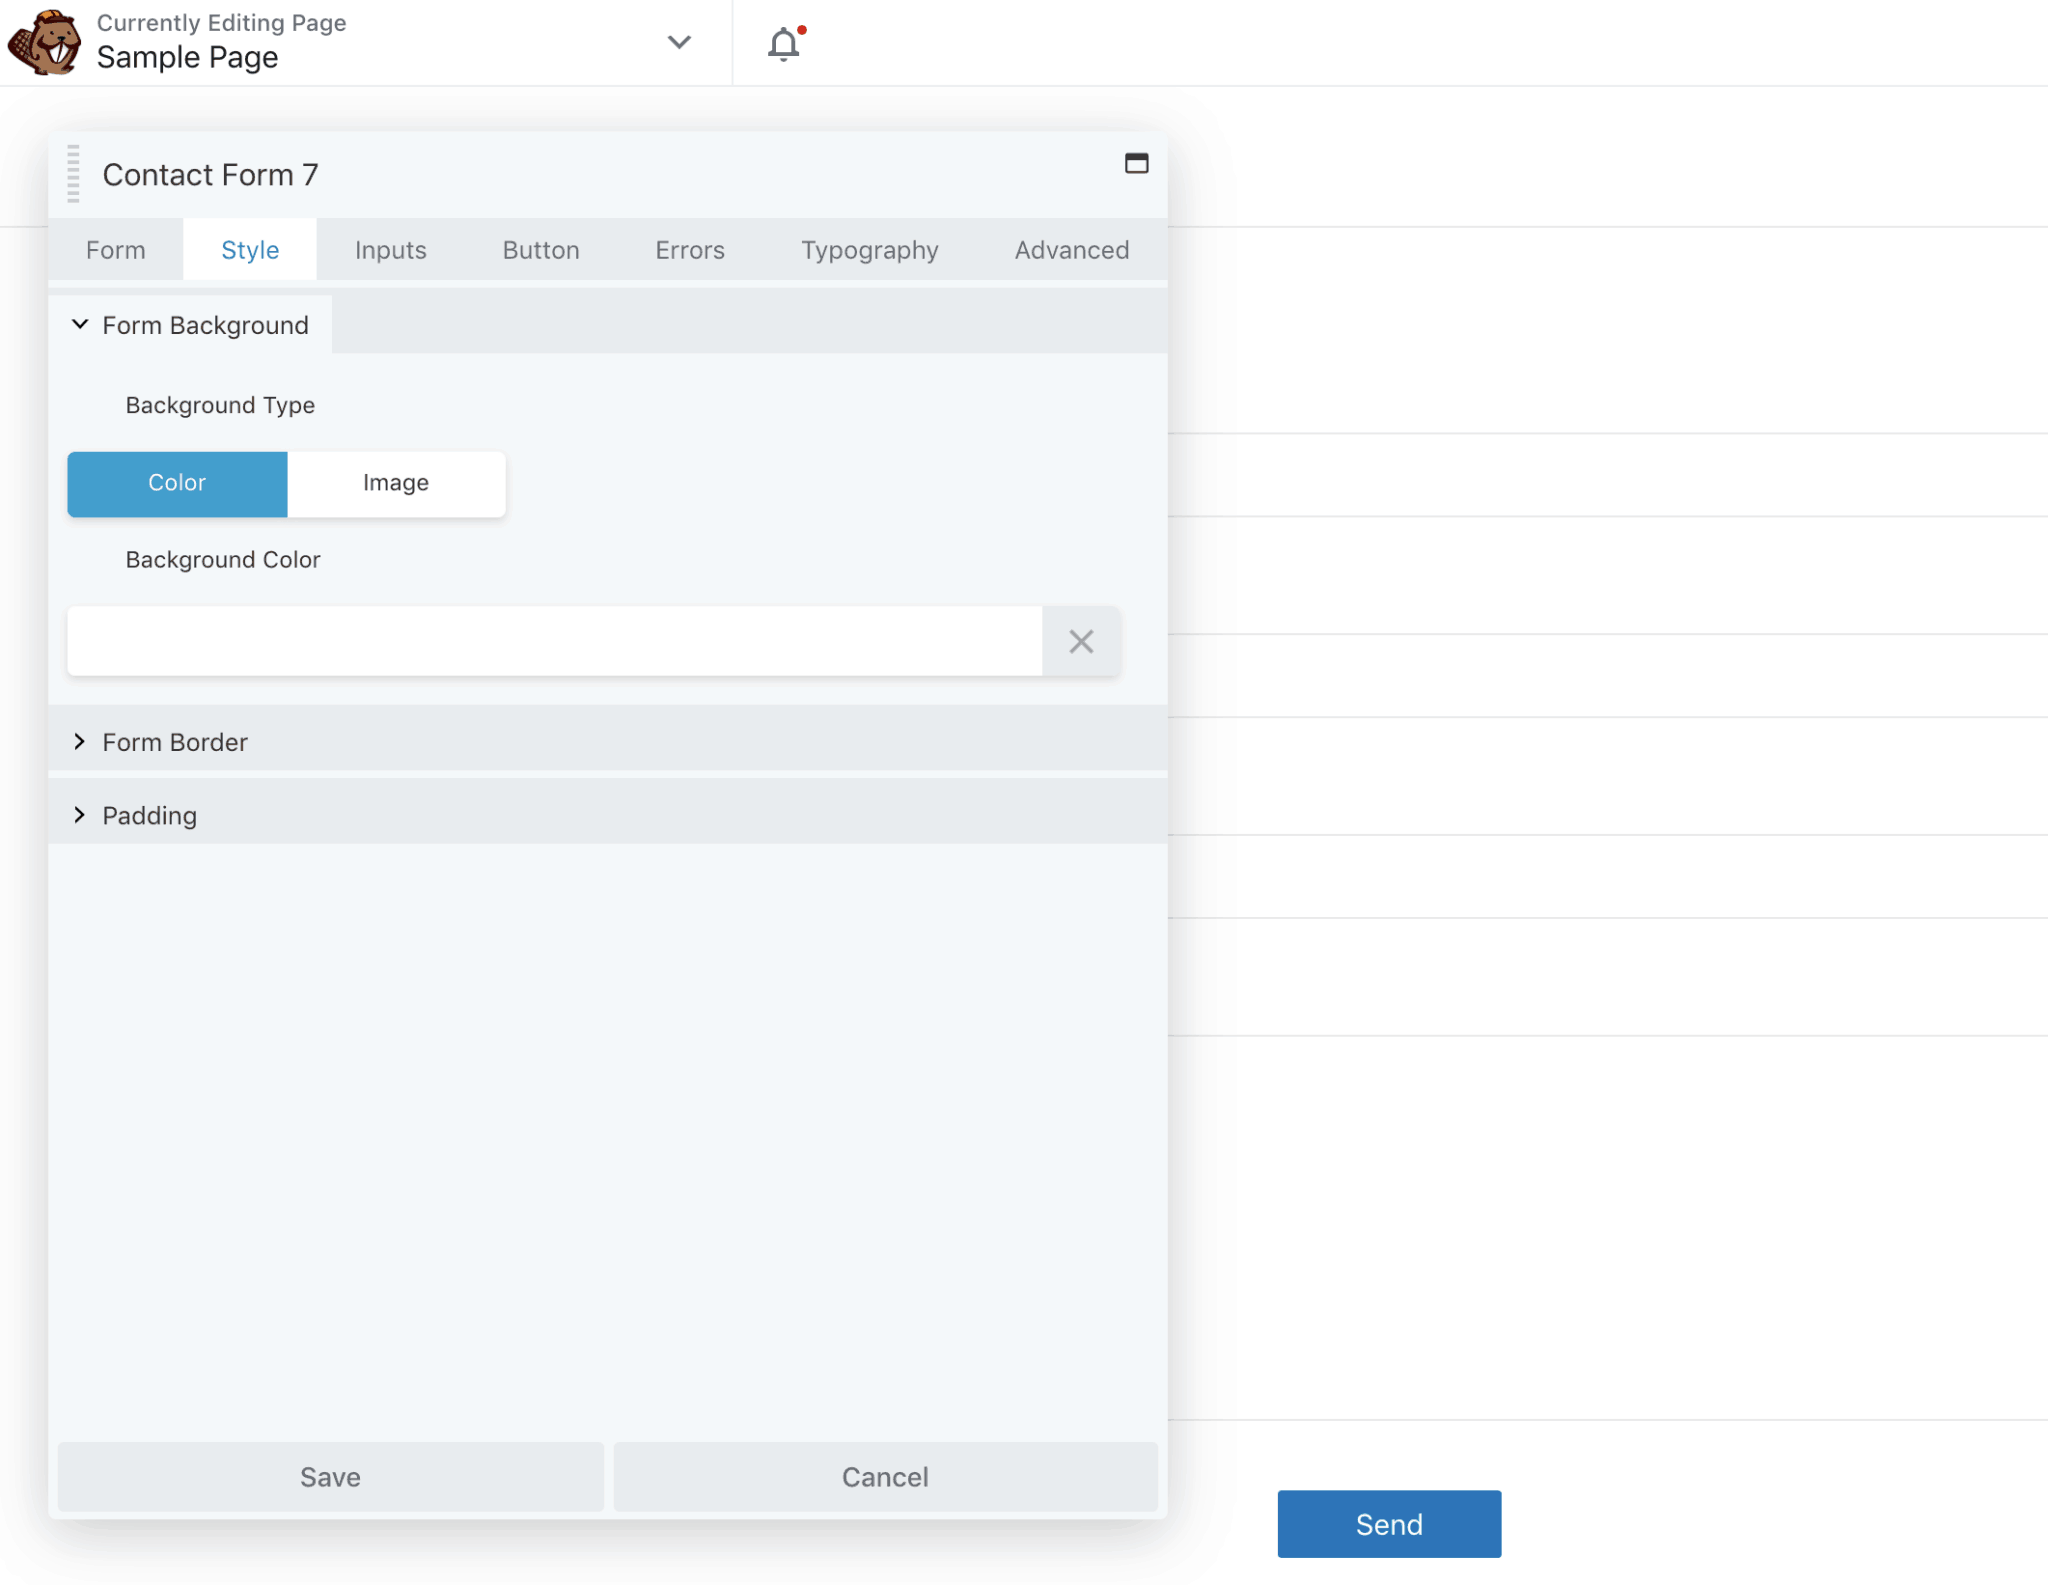Open notifications via the bell icon
The width and height of the screenshot is (2048, 1585).
click(784, 43)
